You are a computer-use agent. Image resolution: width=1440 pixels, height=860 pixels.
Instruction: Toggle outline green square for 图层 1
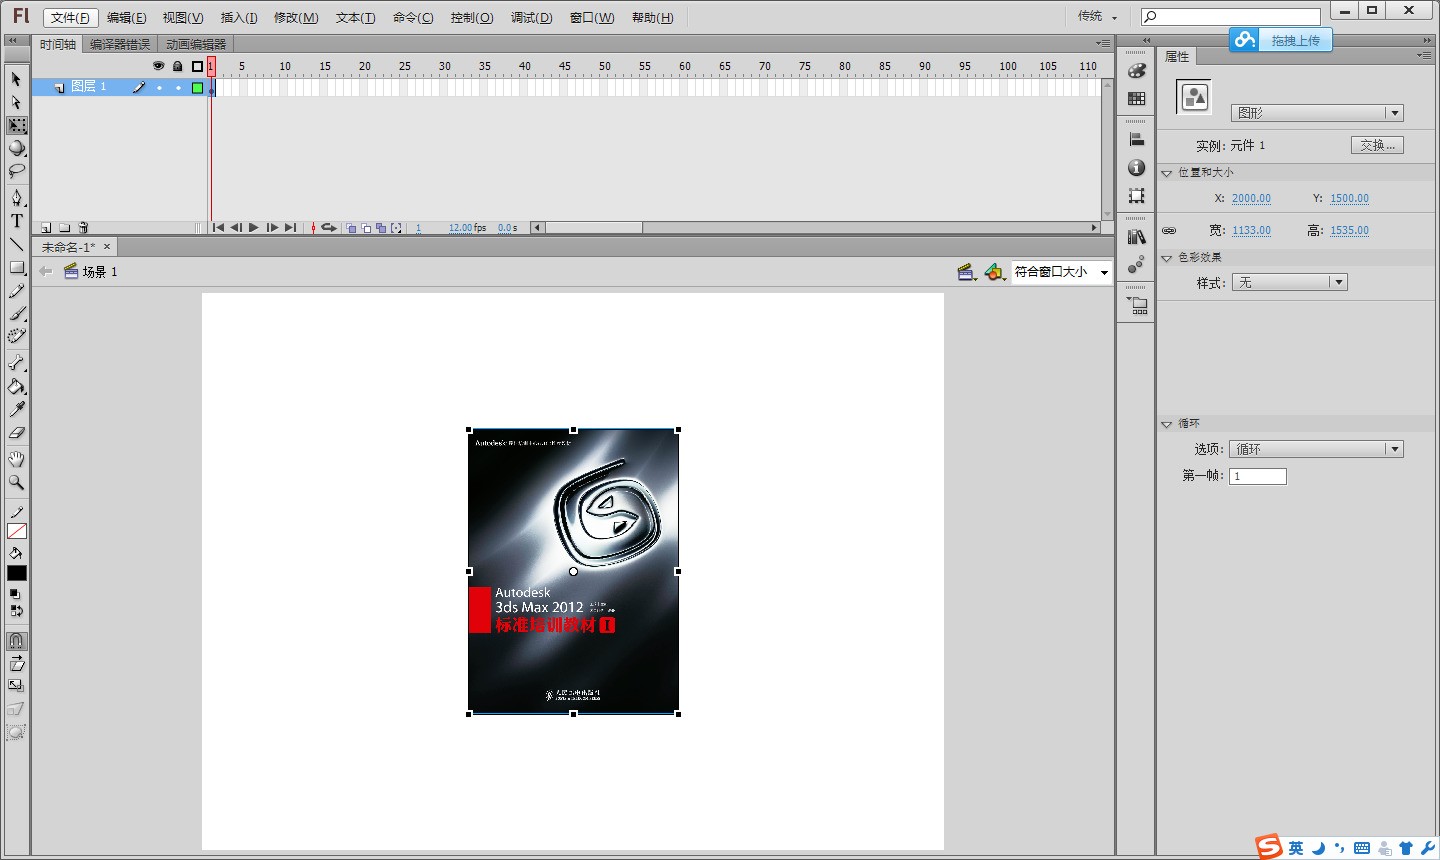(x=197, y=88)
